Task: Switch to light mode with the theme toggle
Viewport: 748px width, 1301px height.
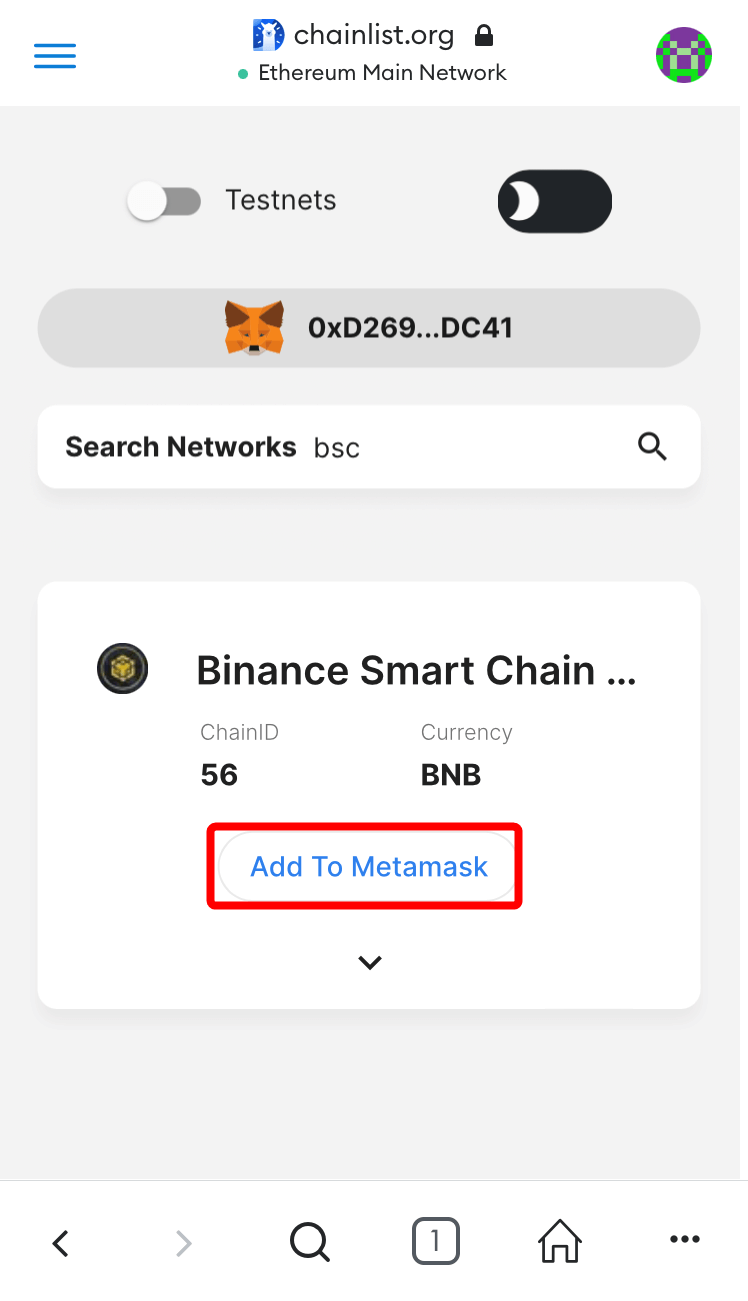Action: point(554,201)
